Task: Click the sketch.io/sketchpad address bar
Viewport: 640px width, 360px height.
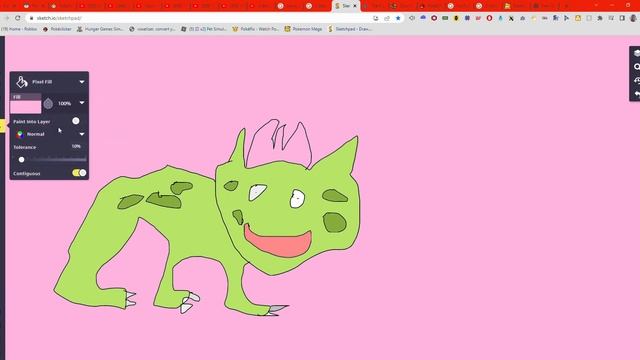Action: coord(200,18)
